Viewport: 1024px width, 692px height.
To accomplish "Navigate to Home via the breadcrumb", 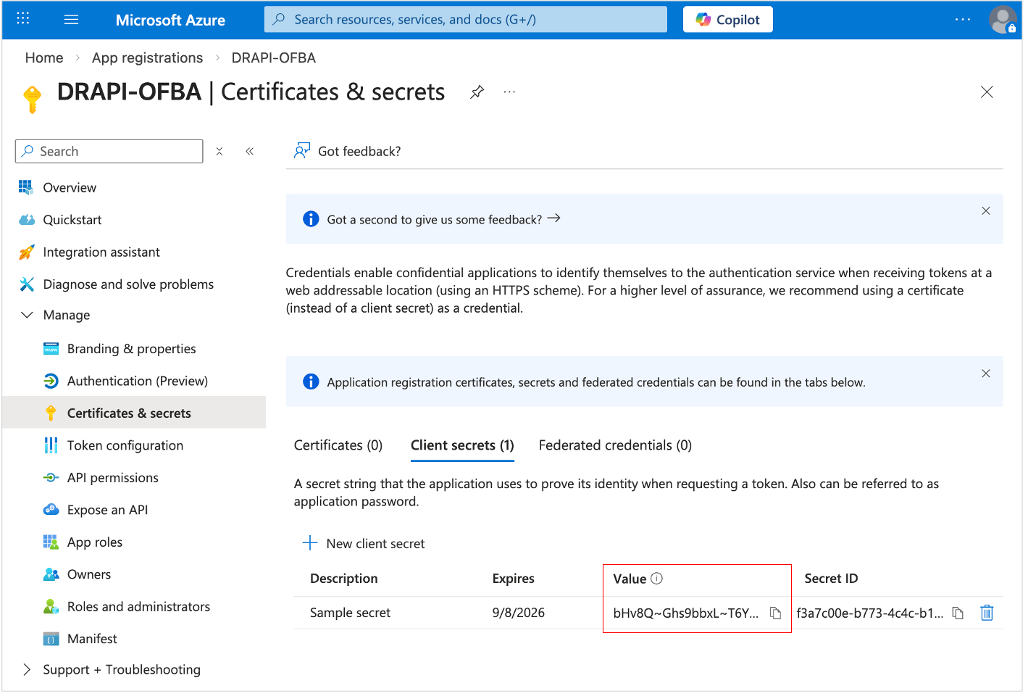I will point(44,57).
